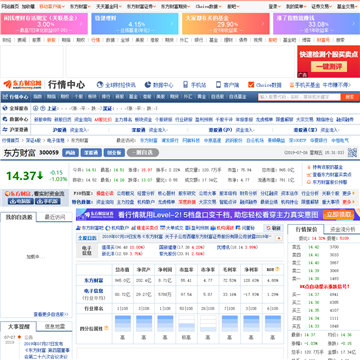Screen dimensions: 360x360
Task: Click the 手机版 download button
Action: (48, 201)
